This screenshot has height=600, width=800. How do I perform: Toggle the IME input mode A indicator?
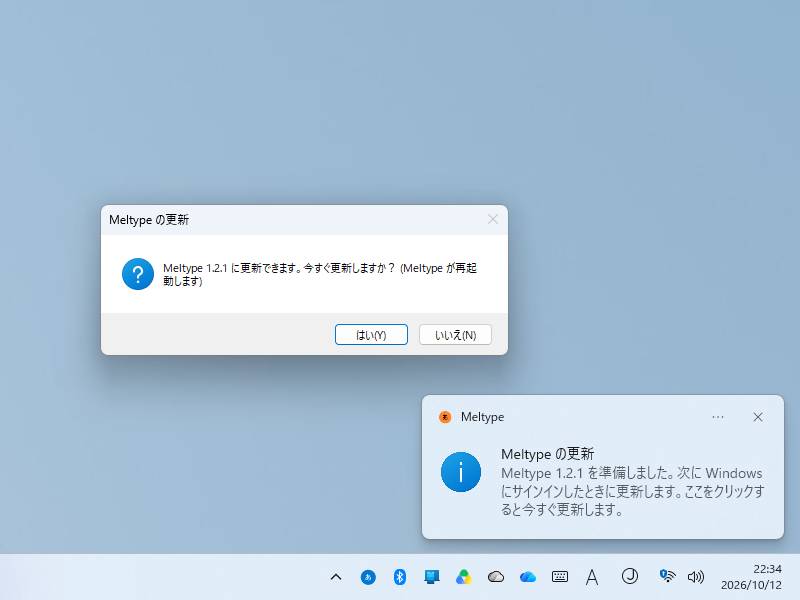(x=592, y=577)
